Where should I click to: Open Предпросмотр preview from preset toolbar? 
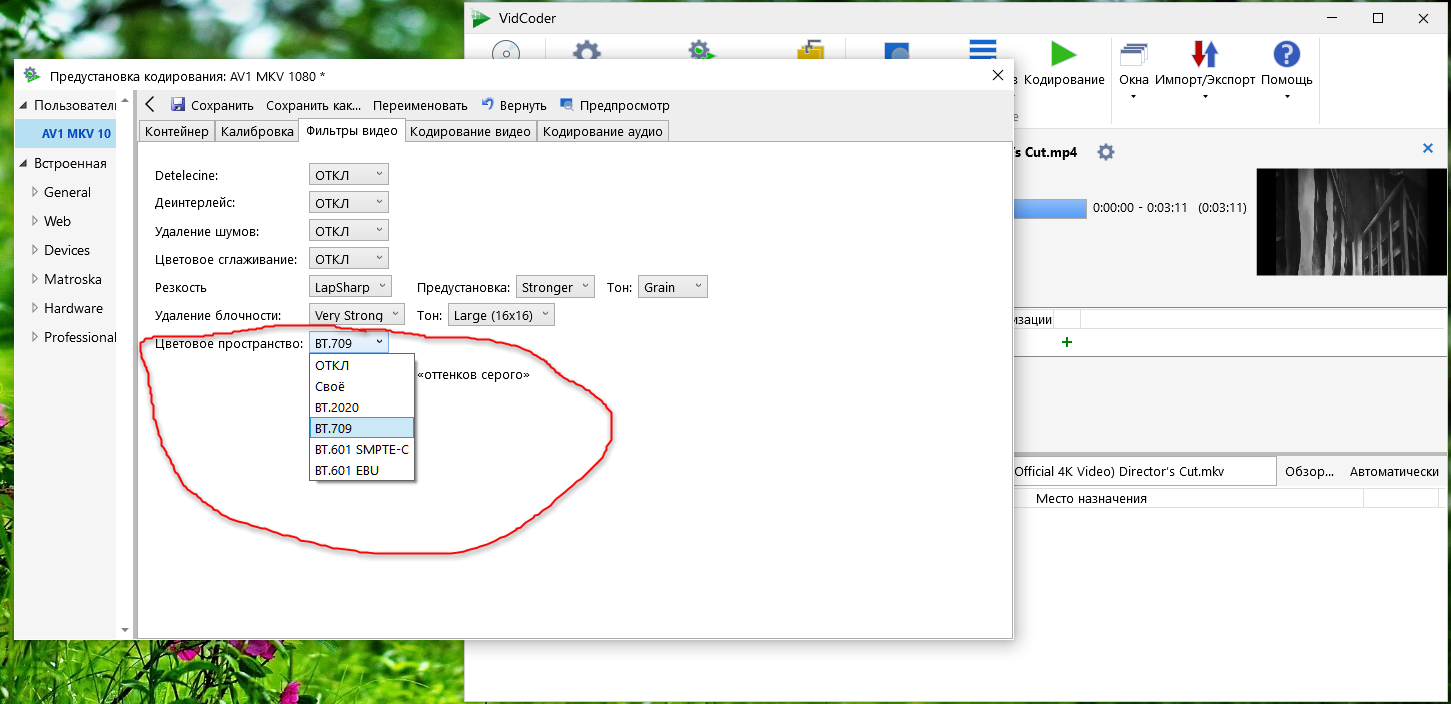point(615,105)
